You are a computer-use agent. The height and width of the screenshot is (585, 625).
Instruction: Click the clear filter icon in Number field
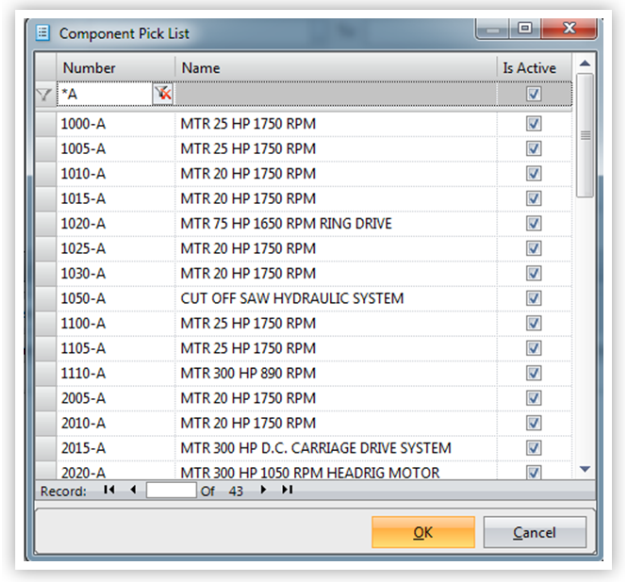click(x=162, y=94)
